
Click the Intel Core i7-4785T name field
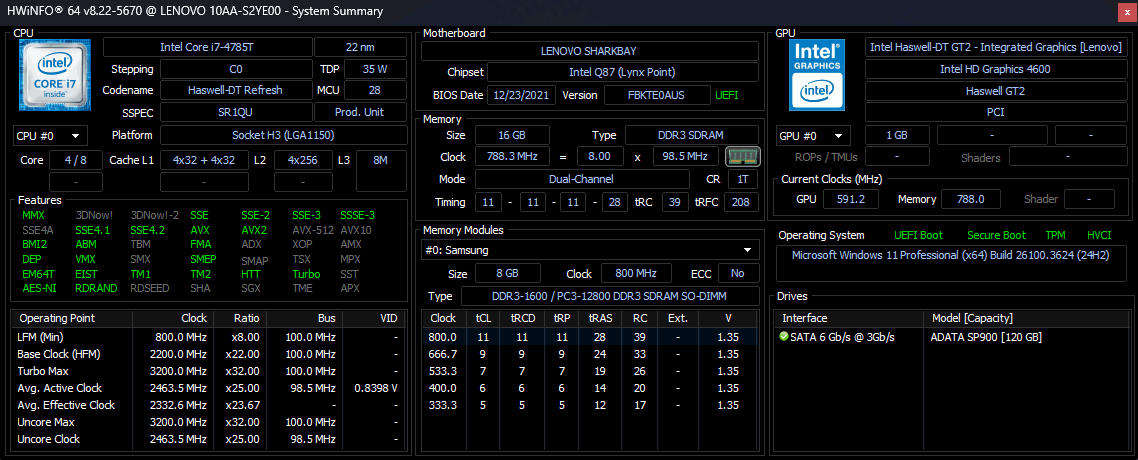pyautogui.click(x=206, y=47)
